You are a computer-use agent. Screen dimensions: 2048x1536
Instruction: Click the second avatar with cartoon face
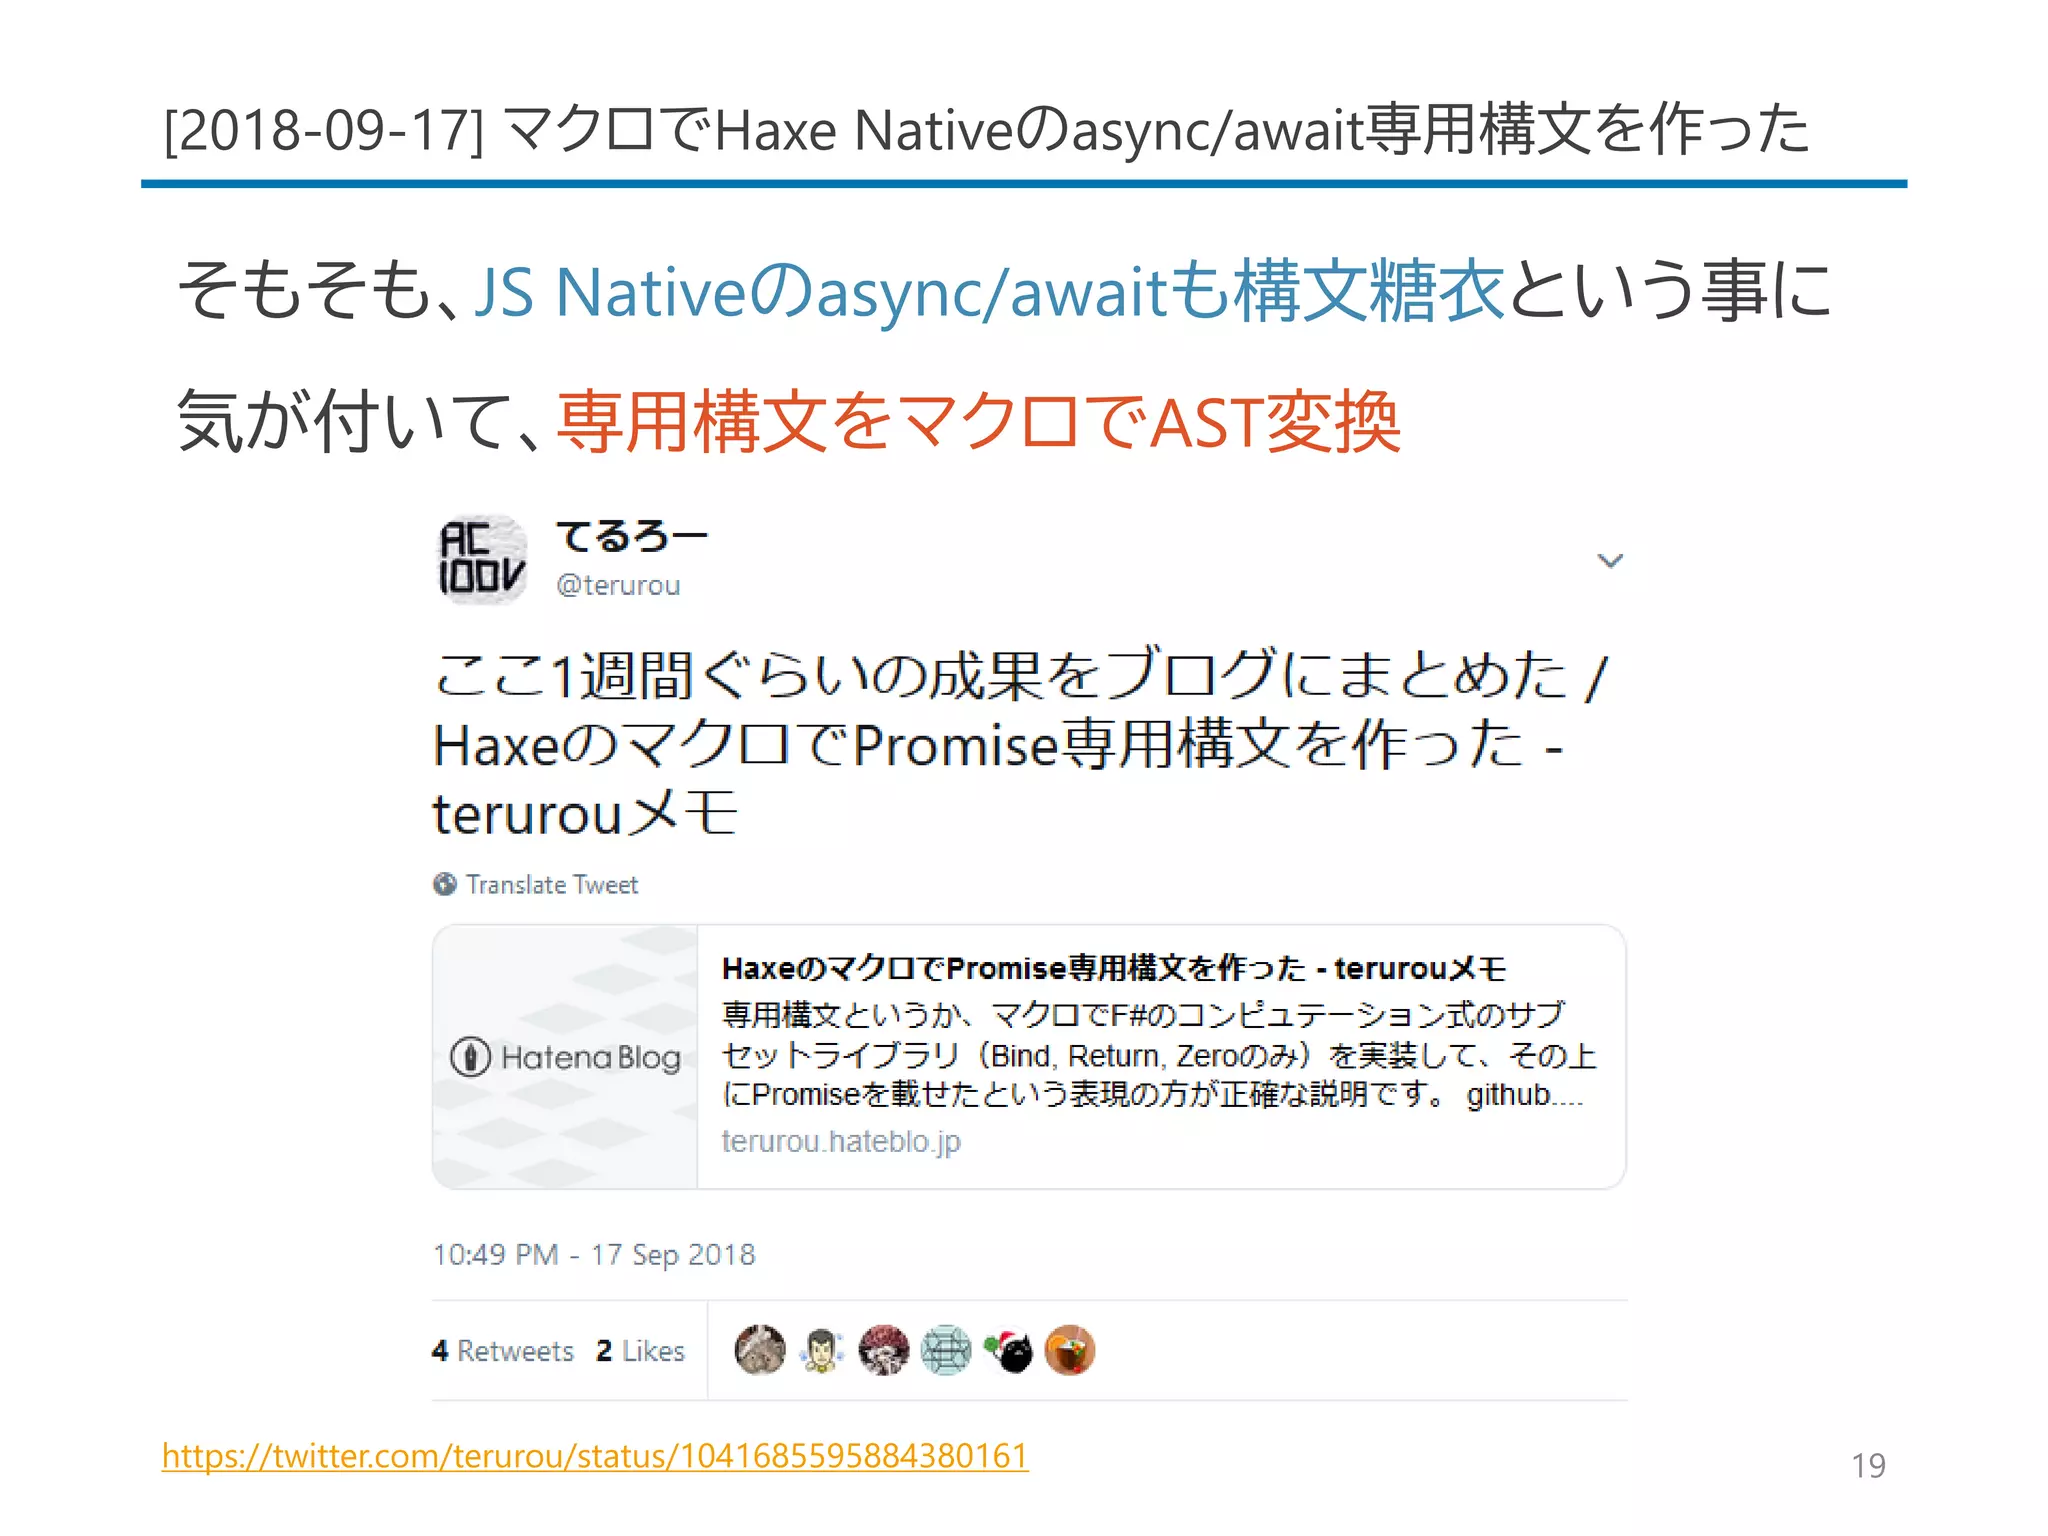(x=822, y=1350)
